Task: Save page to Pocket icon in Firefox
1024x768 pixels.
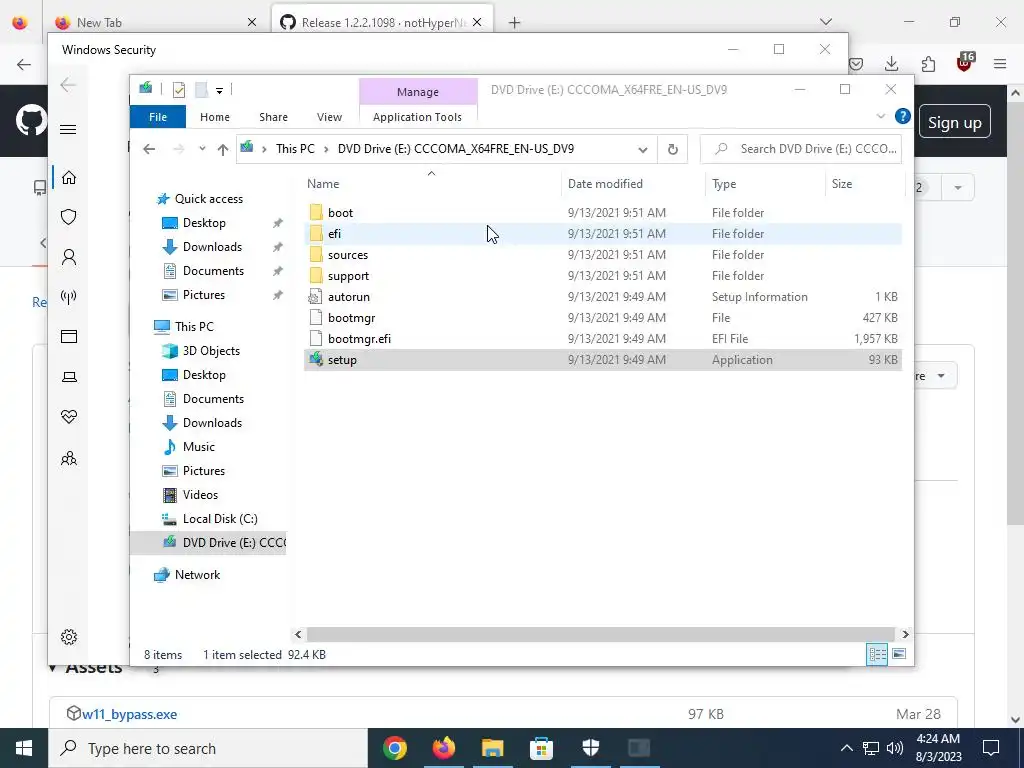Action: 856,63
